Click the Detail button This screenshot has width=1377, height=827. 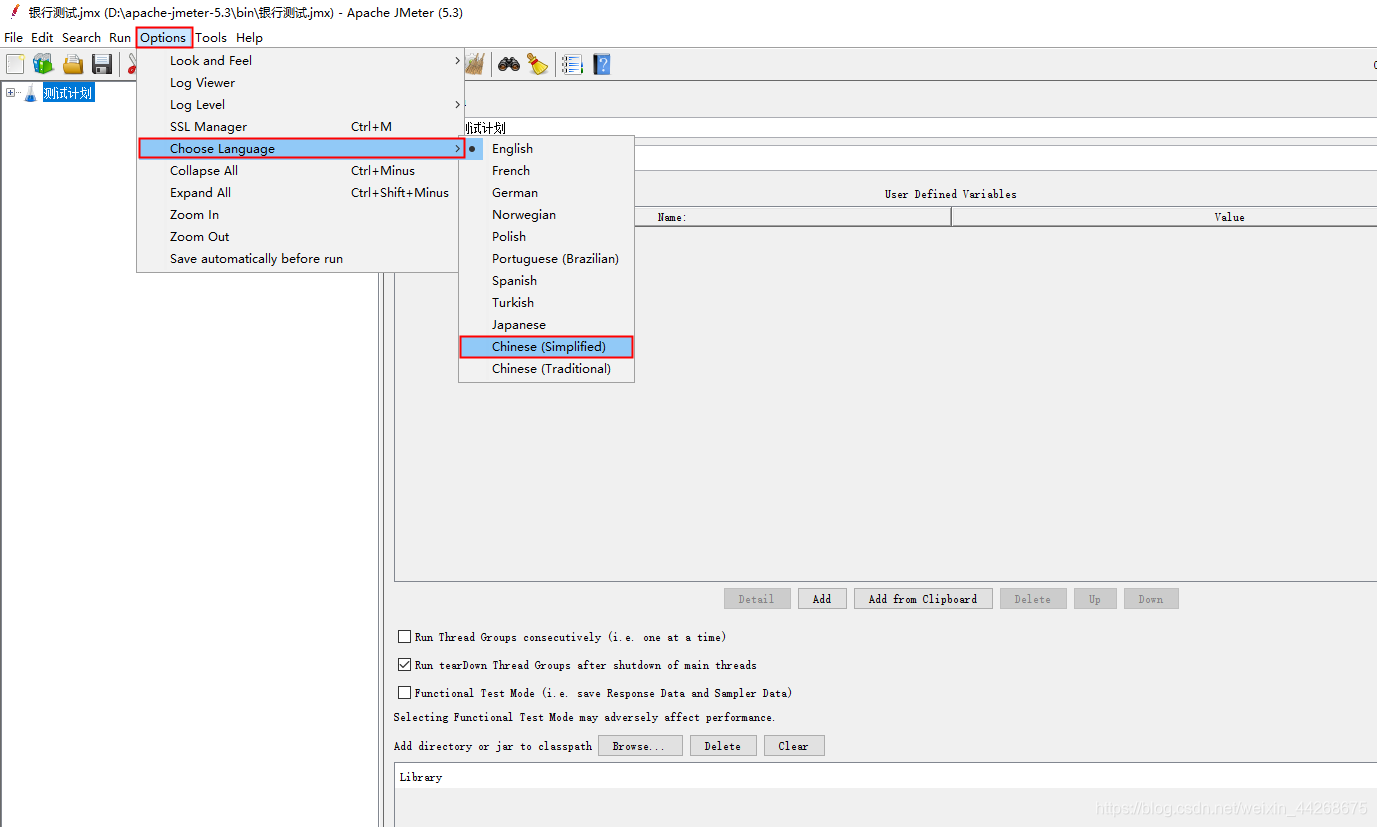757,599
